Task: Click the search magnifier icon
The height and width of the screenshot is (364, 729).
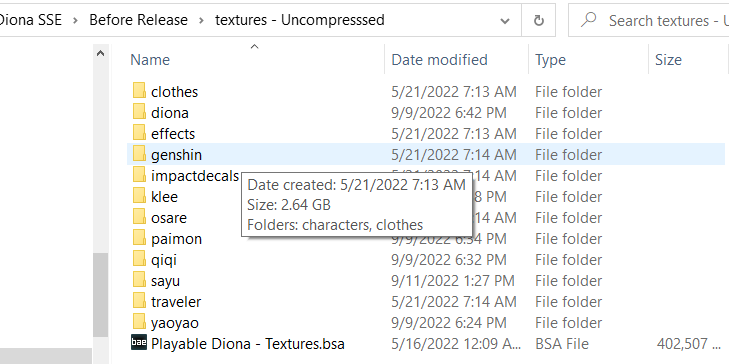Action: pyautogui.click(x=589, y=20)
